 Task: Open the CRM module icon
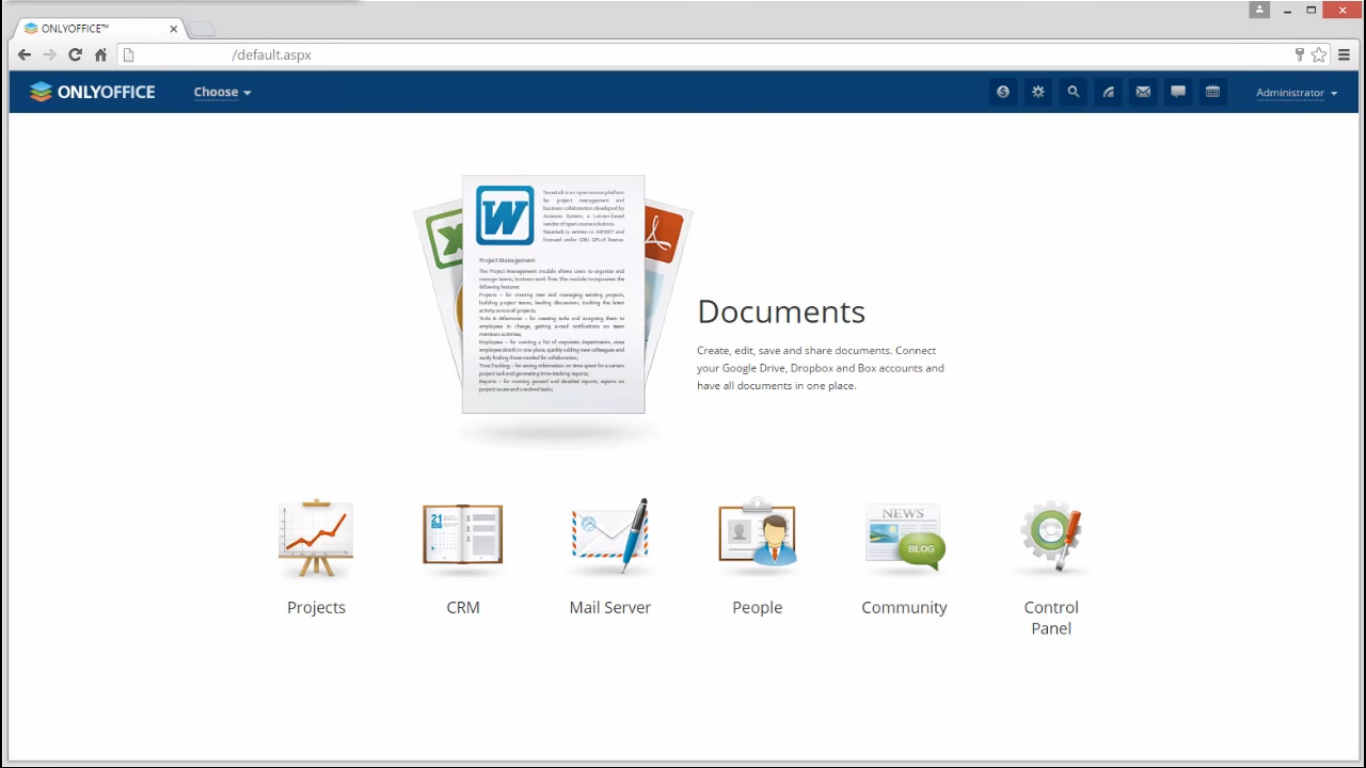(x=463, y=538)
